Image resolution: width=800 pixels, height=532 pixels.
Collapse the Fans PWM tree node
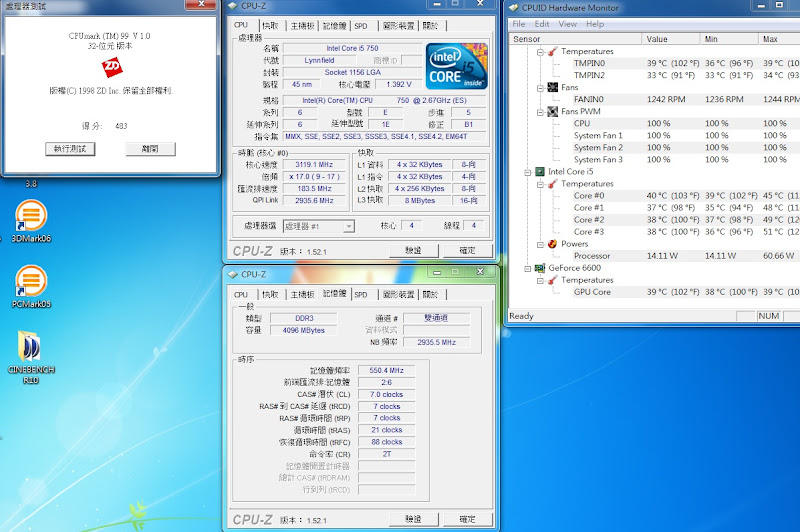[x=540, y=112]
